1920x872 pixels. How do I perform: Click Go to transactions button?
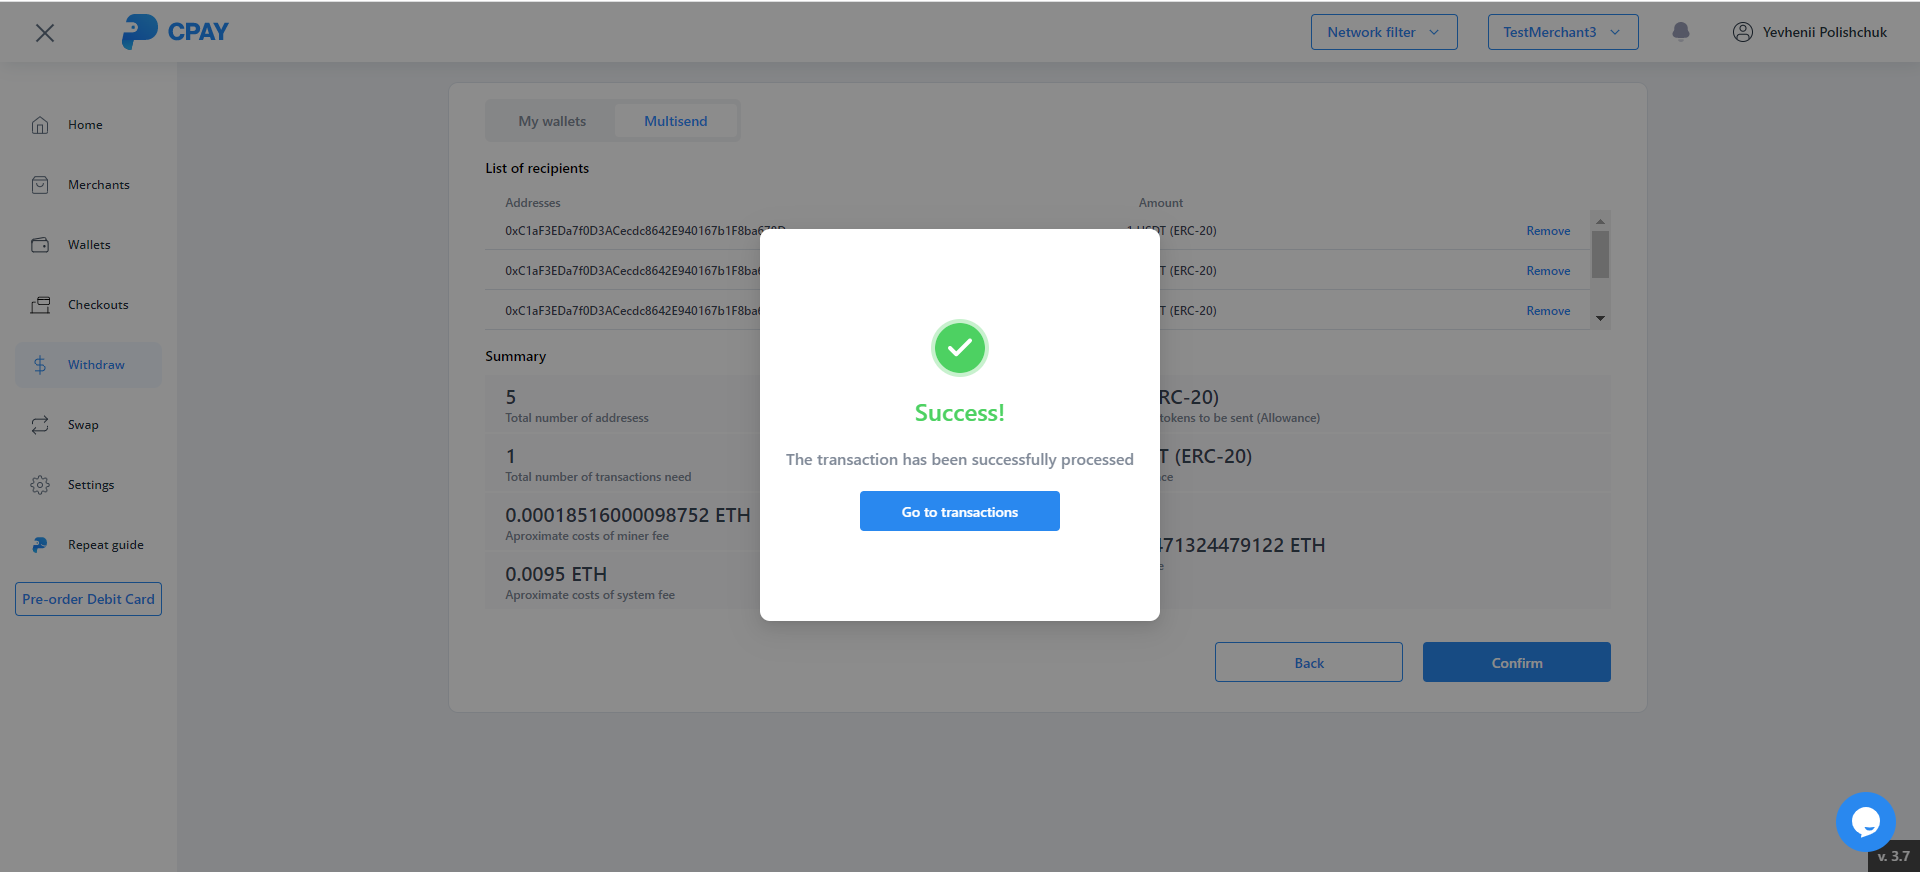click(959, 511)
